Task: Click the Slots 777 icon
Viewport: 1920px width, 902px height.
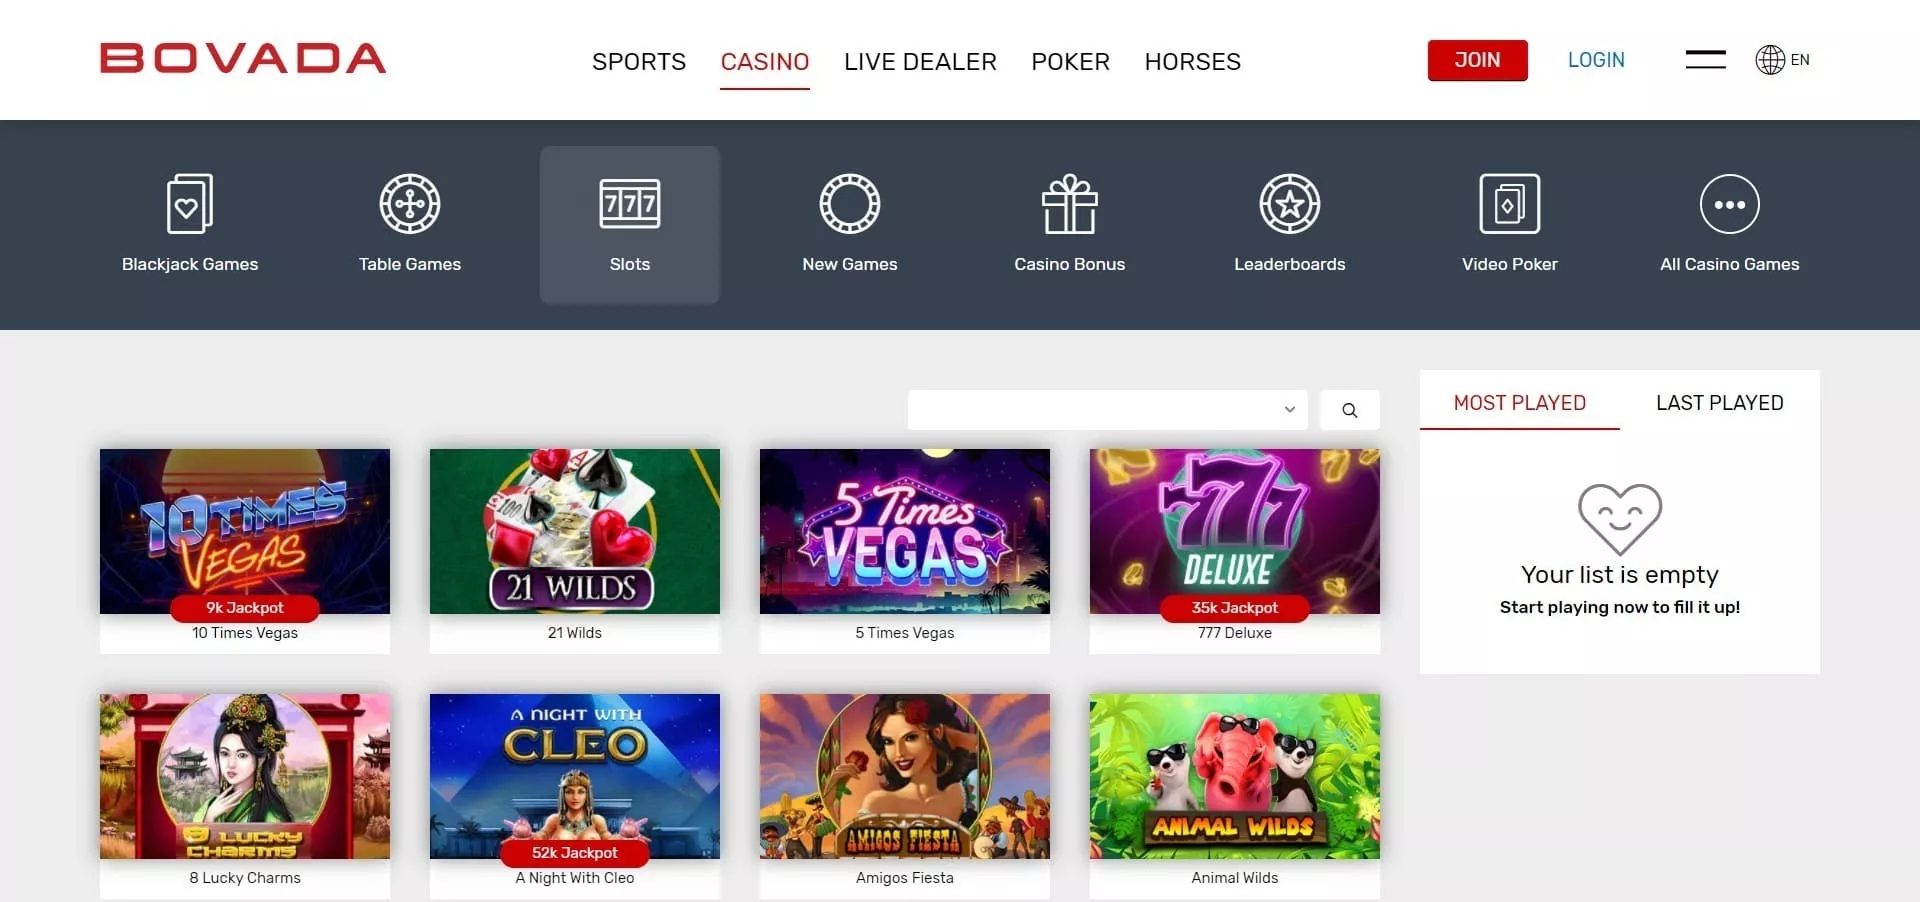Action: [x=630, y=204]
